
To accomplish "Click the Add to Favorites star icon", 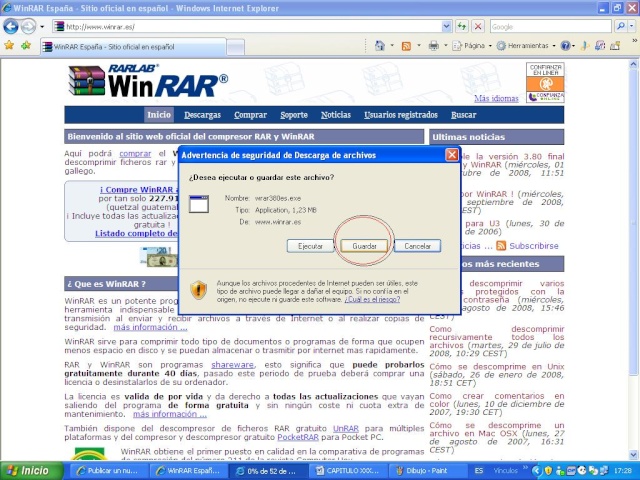I will [26, 45].
